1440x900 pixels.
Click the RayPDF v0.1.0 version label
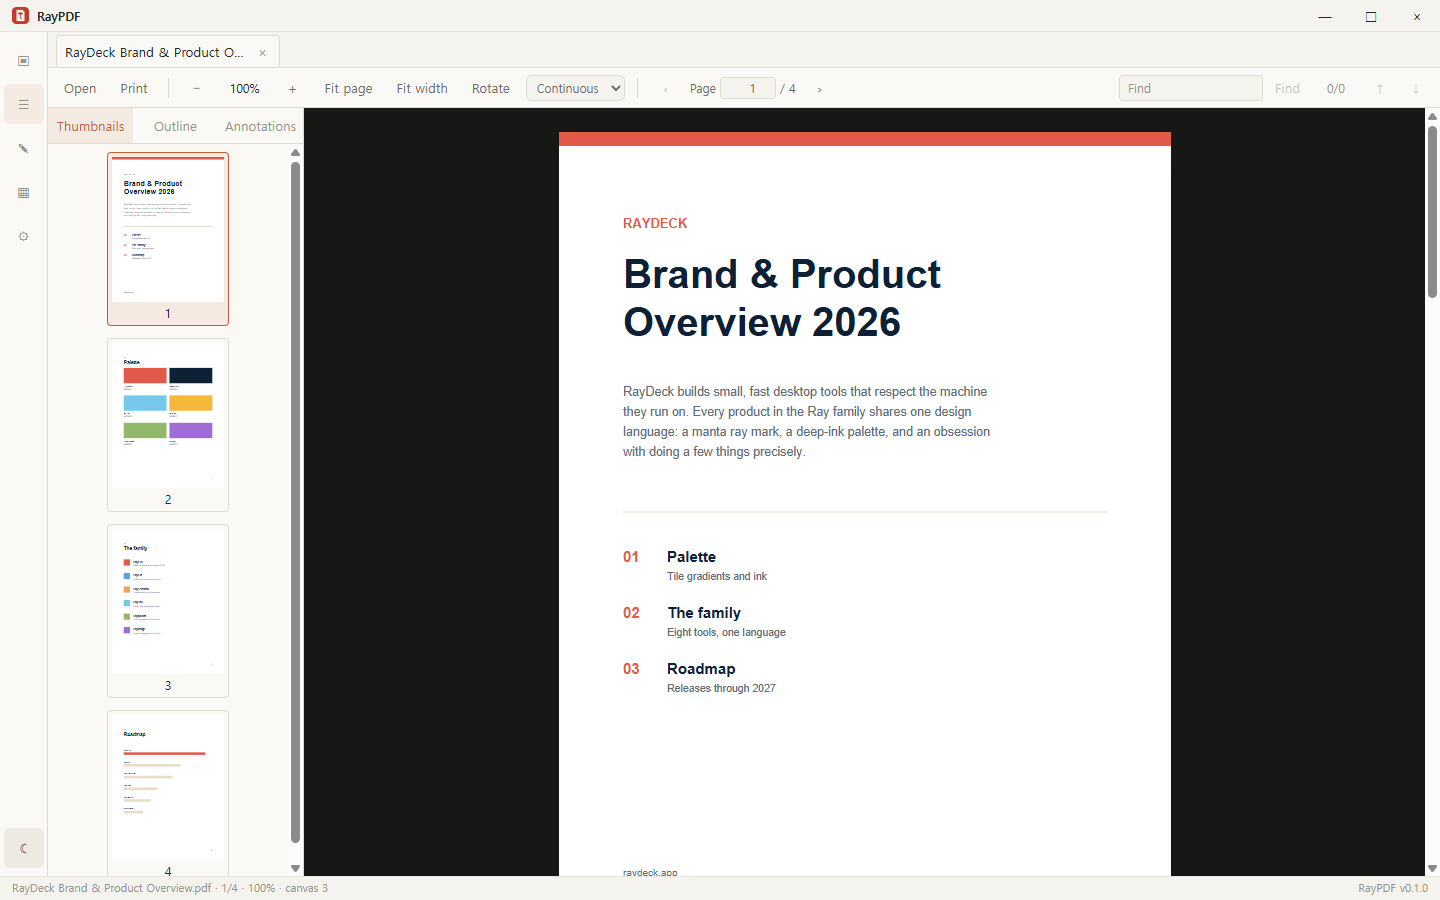[1393, 888]
